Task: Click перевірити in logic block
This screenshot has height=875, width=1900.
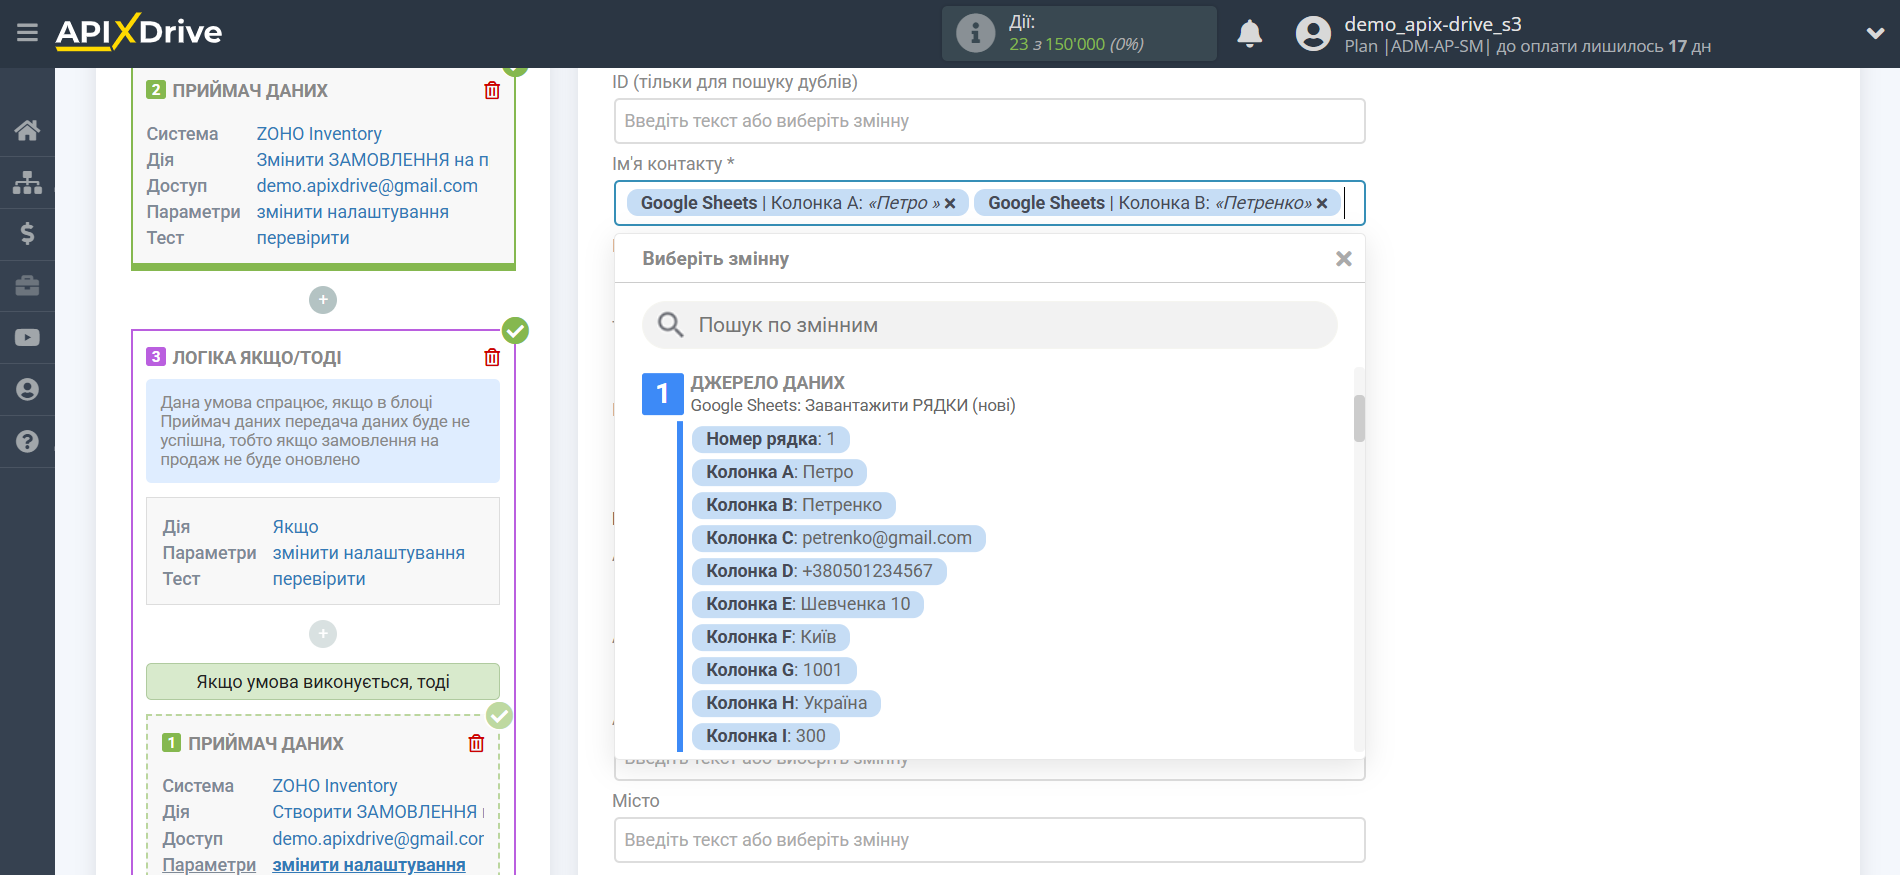Action: (319, 579)
